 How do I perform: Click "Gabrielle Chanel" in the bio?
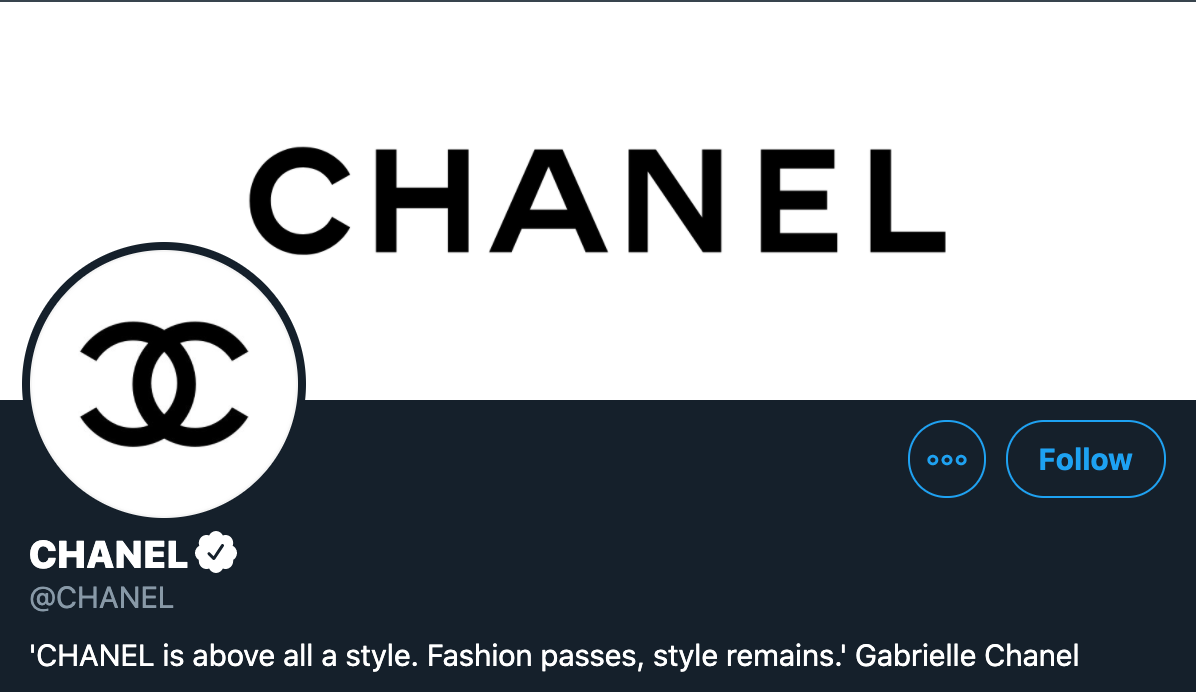click(967, 655)
